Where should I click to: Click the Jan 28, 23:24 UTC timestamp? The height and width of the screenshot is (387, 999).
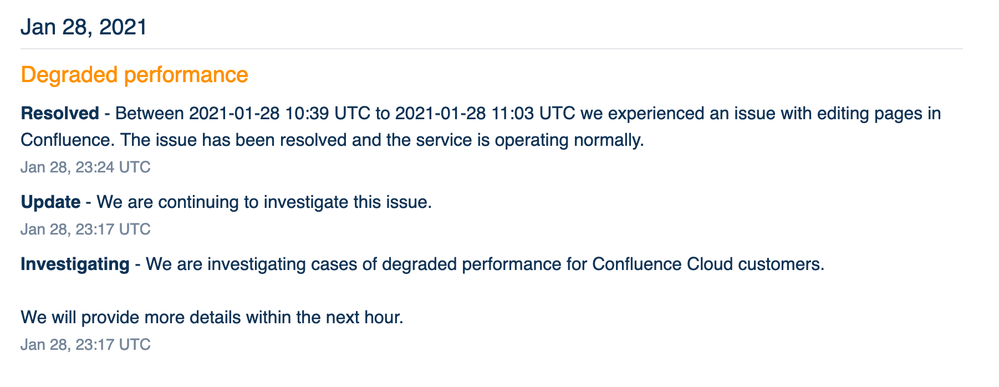pyautogui.click(x=85, y=168)
